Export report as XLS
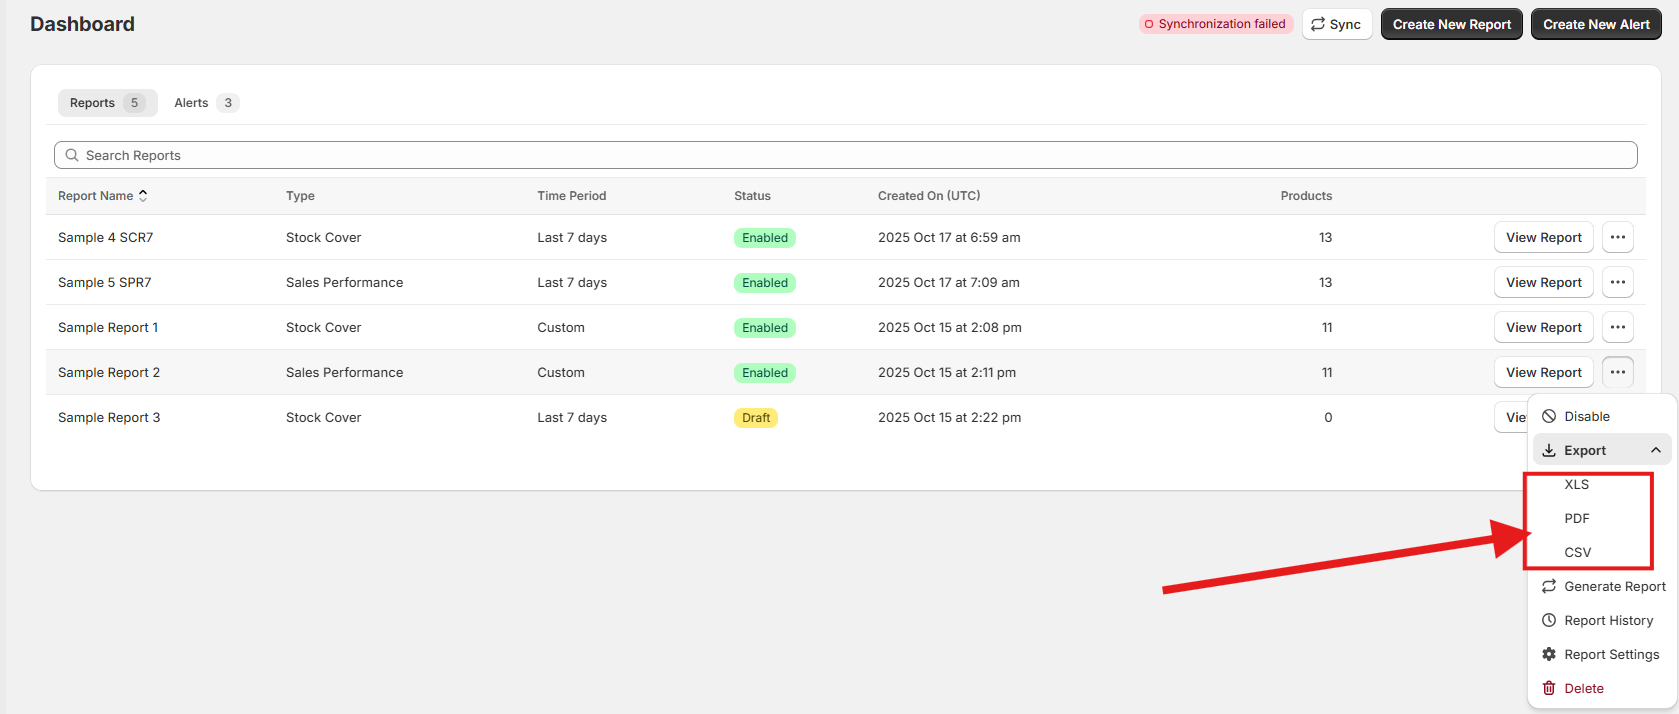Screen dimensions: 1679x714 [x=1577, y=484]
